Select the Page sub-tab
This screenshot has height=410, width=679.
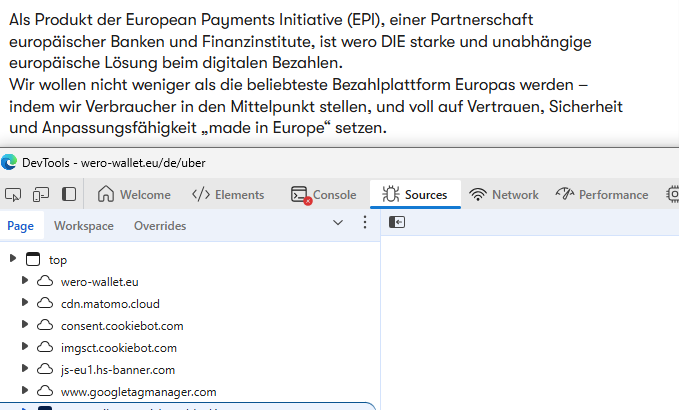point(20,226)
